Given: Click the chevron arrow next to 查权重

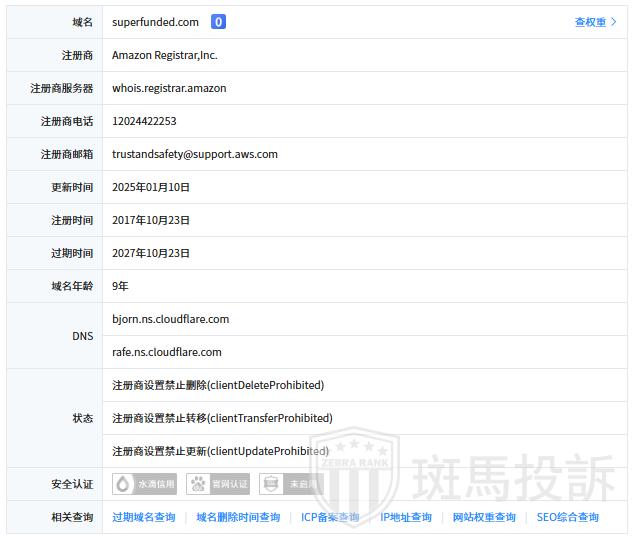Looking at the screenshot, I should click(614, 22).
